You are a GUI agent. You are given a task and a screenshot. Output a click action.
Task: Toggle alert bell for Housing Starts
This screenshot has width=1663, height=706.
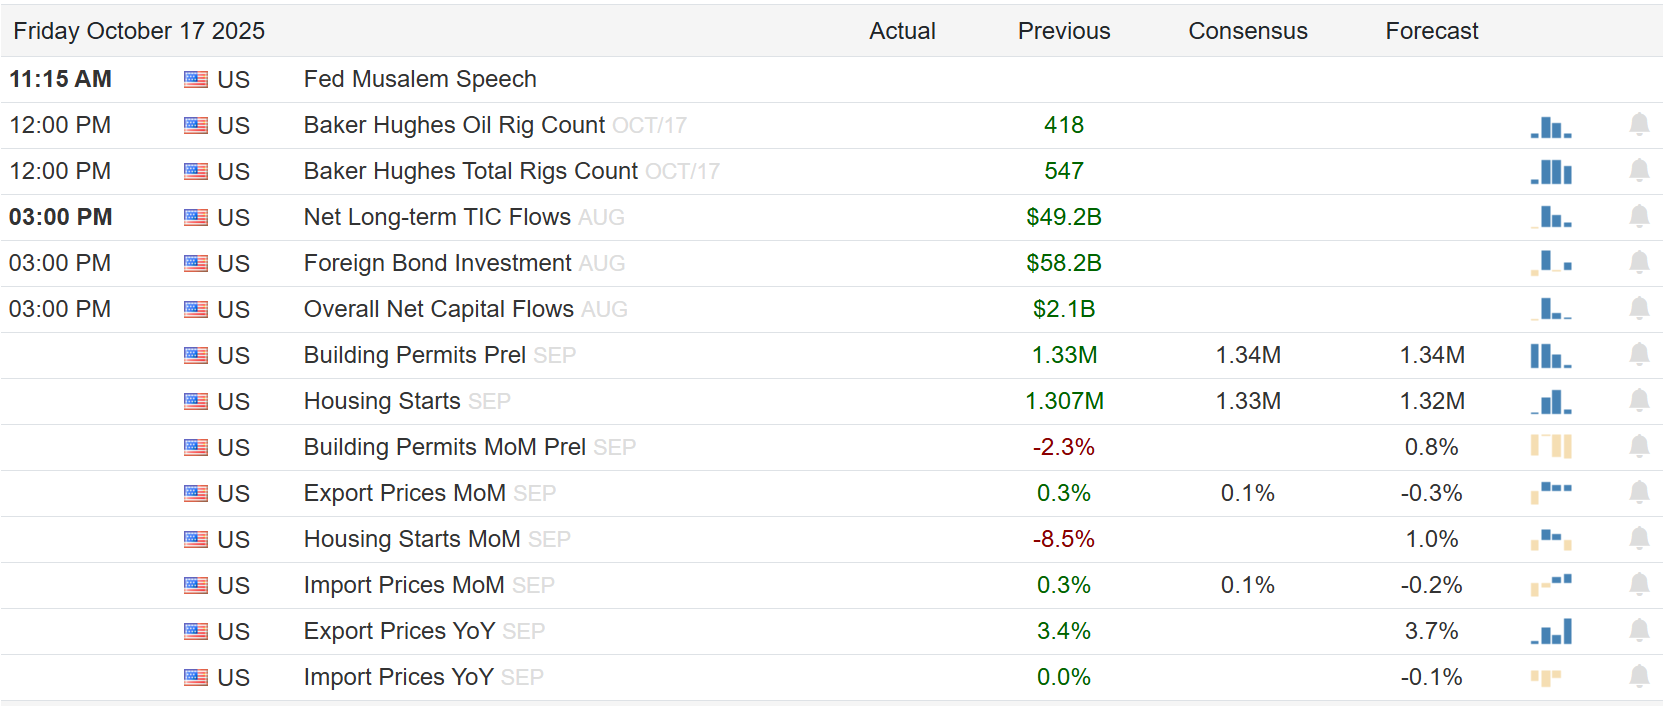point(1639,401)
